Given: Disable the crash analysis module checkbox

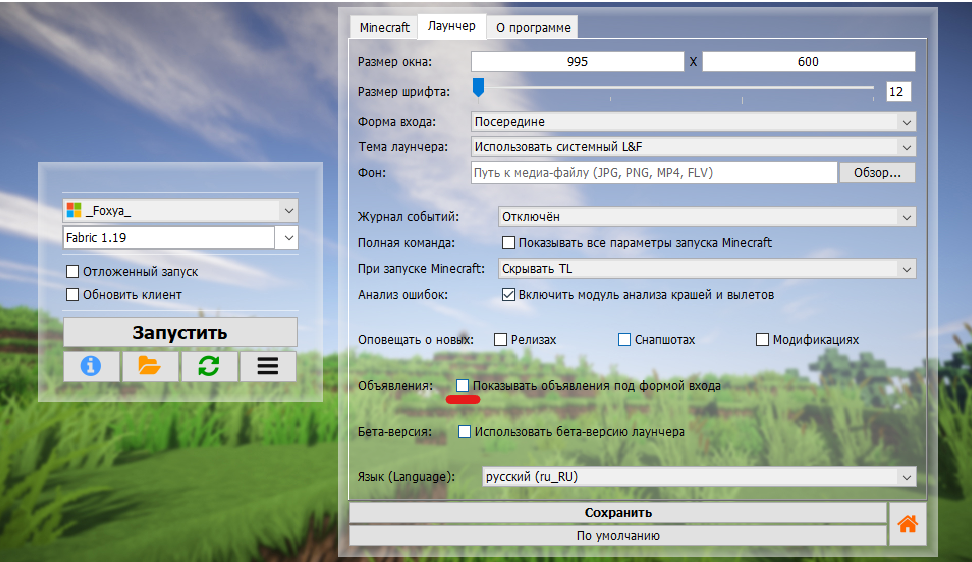Looking at the screenshot, I should [x=508, y=295].
